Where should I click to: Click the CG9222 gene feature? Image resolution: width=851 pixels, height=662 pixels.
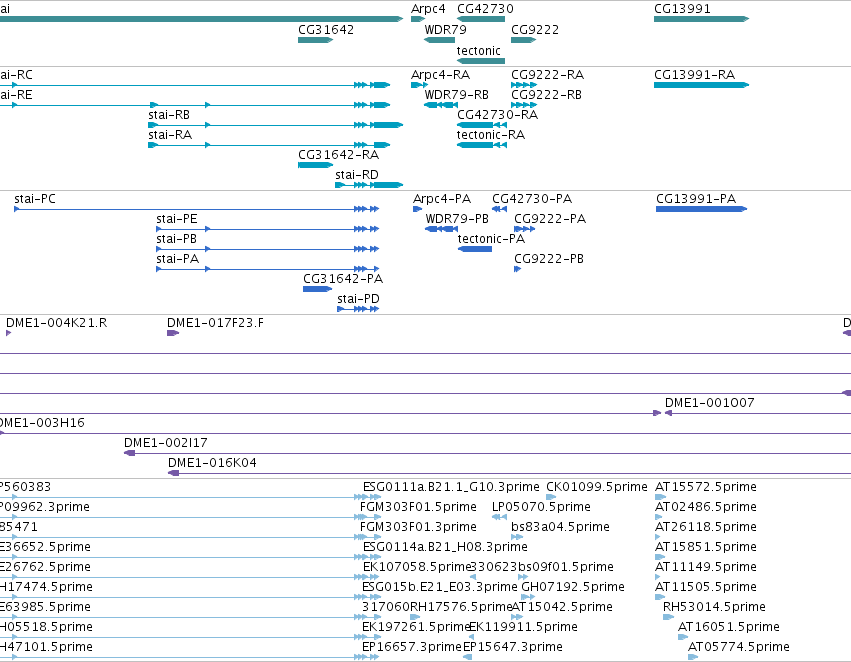[x=524, y=40]
